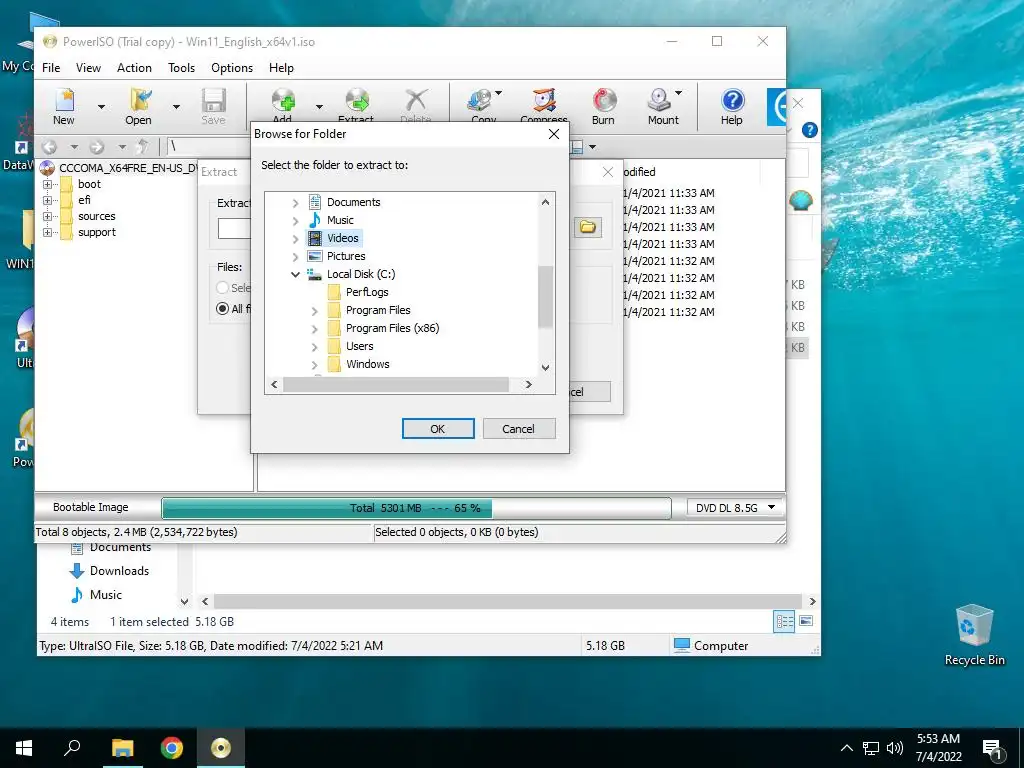The height and width of the screenshot is (768, 1024).
Task: Open the Tools menu
Action: pos(181,68)
